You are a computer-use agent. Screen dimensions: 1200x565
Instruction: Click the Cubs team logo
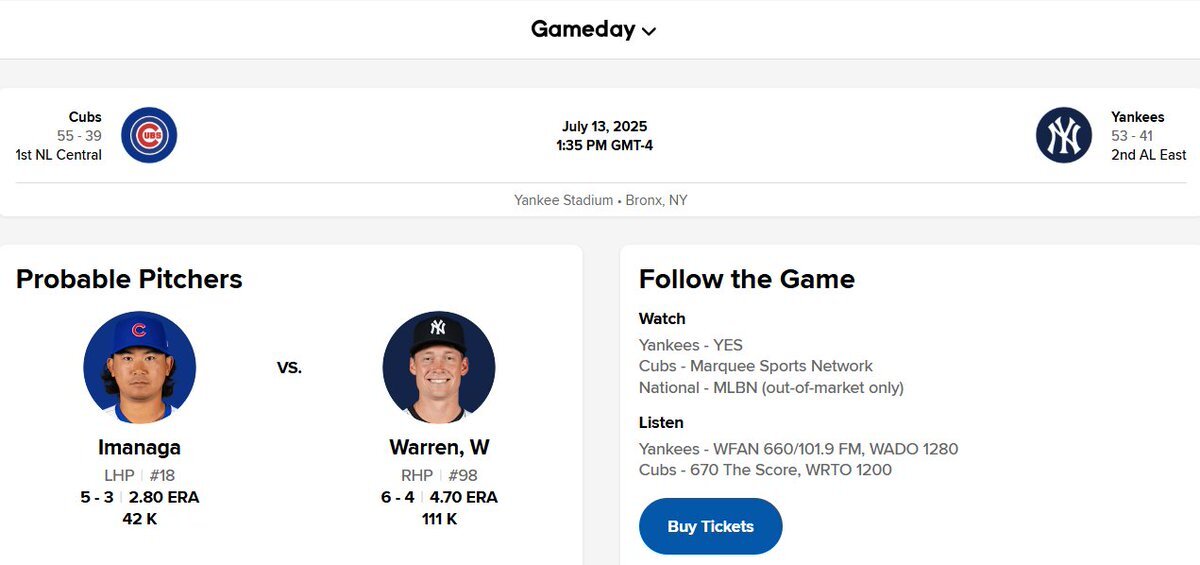pos(149,135)
